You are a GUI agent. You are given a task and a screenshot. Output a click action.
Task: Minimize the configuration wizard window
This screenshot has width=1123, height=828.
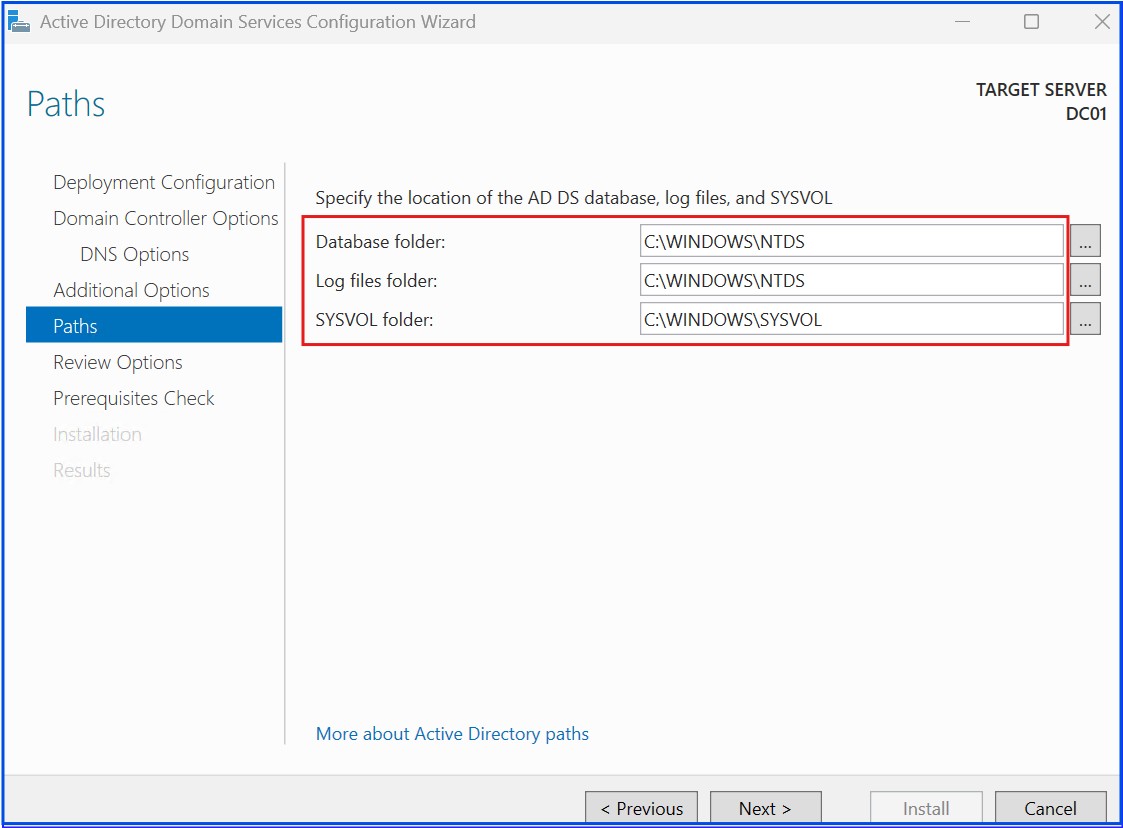click(x=961, y=21)
